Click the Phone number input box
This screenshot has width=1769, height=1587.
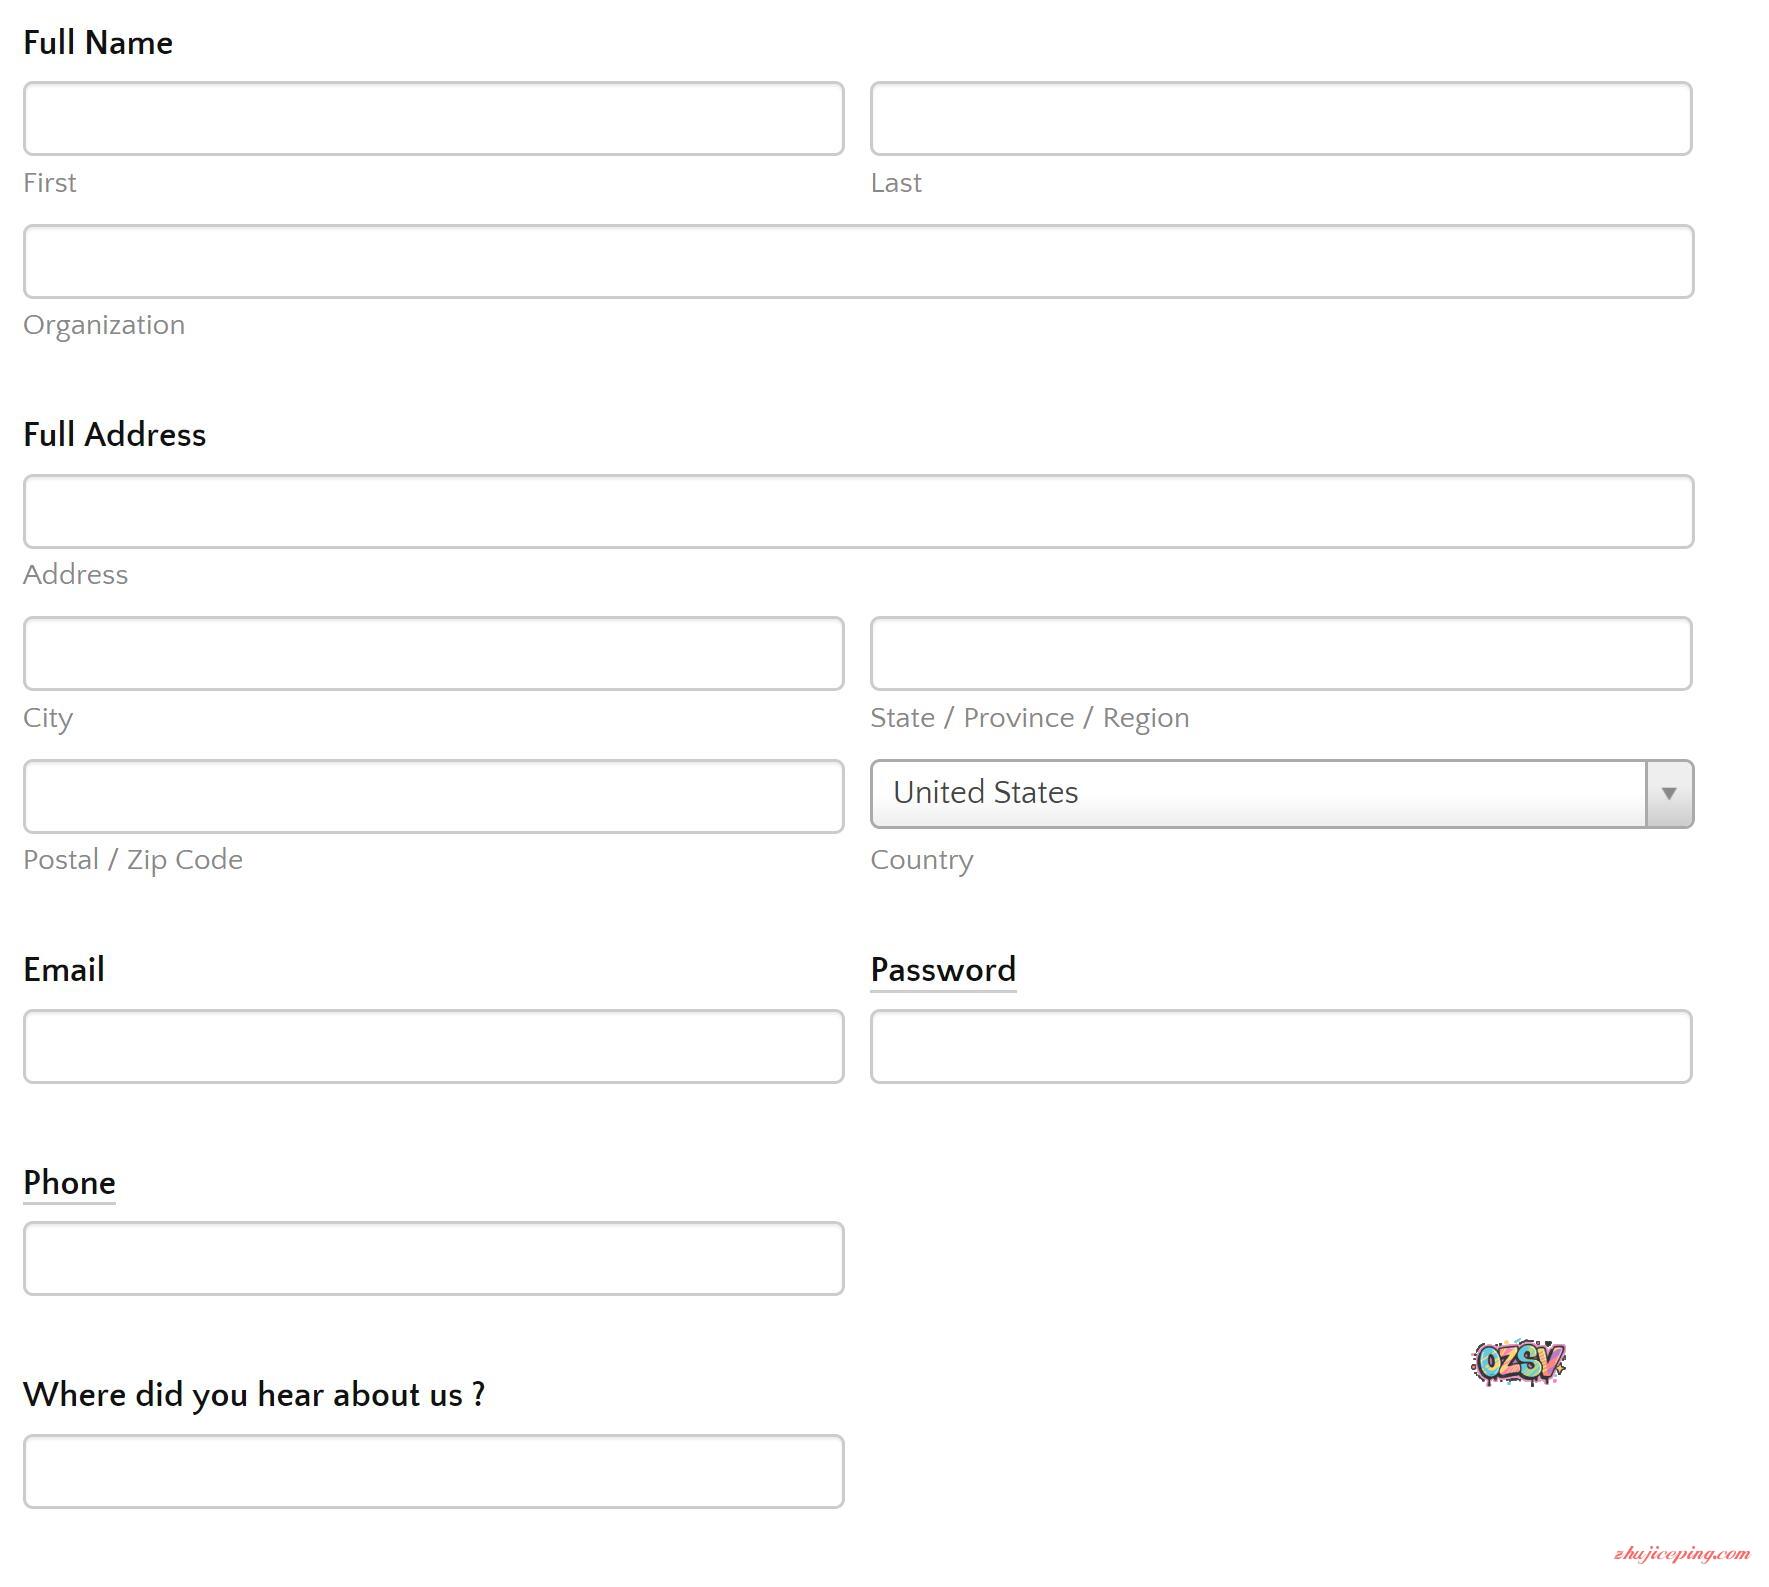[x=433, y=1259]
